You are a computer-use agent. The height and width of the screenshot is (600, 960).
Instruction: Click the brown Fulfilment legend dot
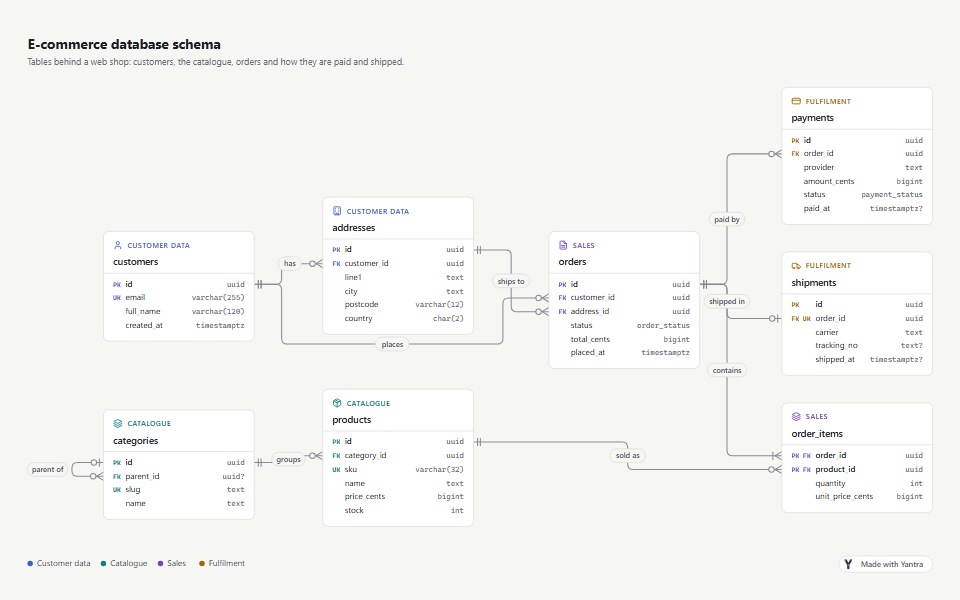tap(201, 563)
